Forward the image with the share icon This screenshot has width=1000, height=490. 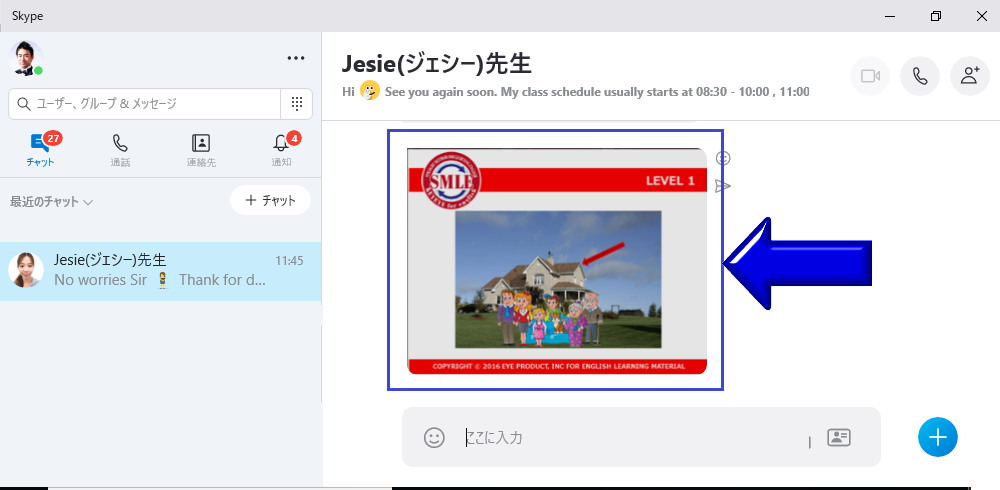[x=723, y=186]
